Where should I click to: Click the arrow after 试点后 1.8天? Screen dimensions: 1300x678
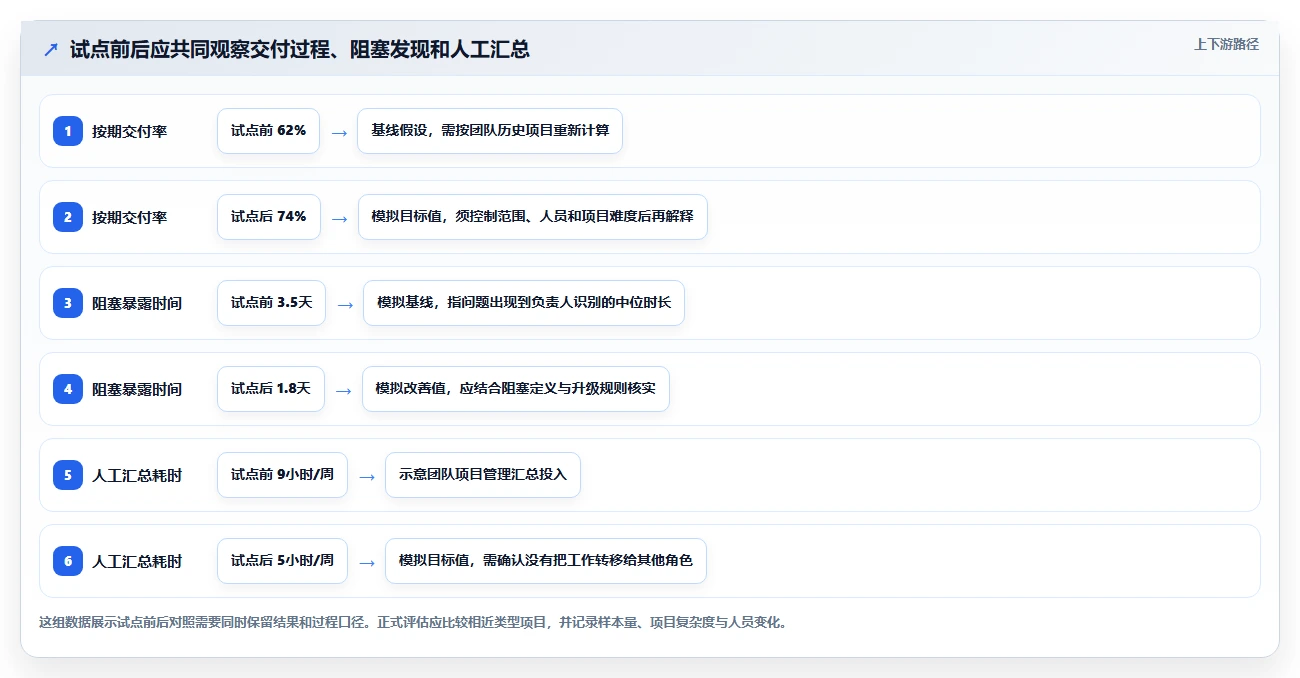(x=344, y=390)
